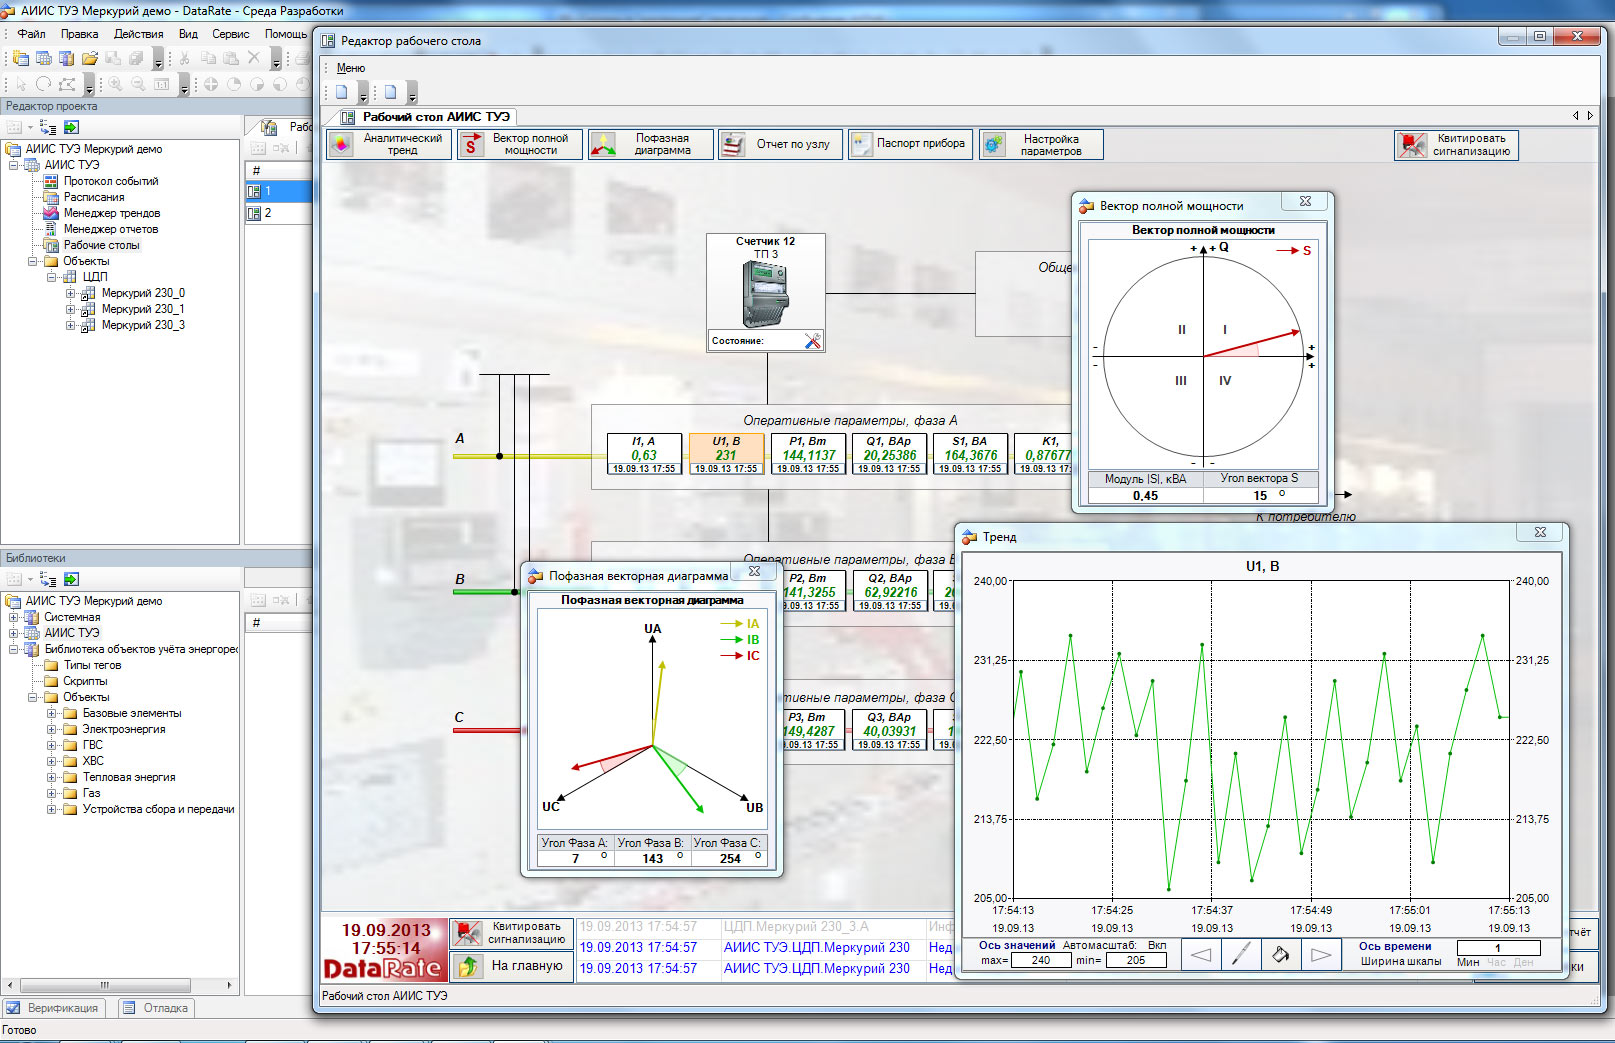The width and height of the screenshot is (1615, 1043).
Task: Open first toolbar overflow dropdown in main window
Action: [158, 61]
